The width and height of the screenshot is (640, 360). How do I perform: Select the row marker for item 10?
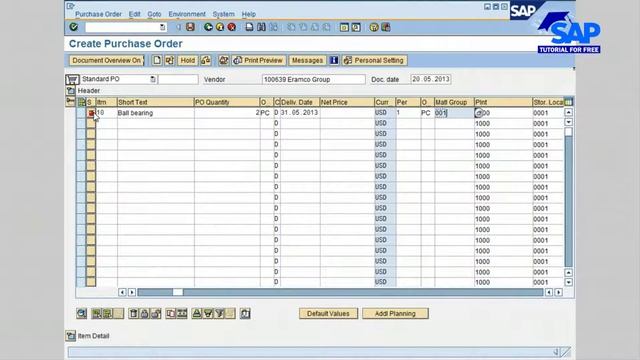pos(81,113)
